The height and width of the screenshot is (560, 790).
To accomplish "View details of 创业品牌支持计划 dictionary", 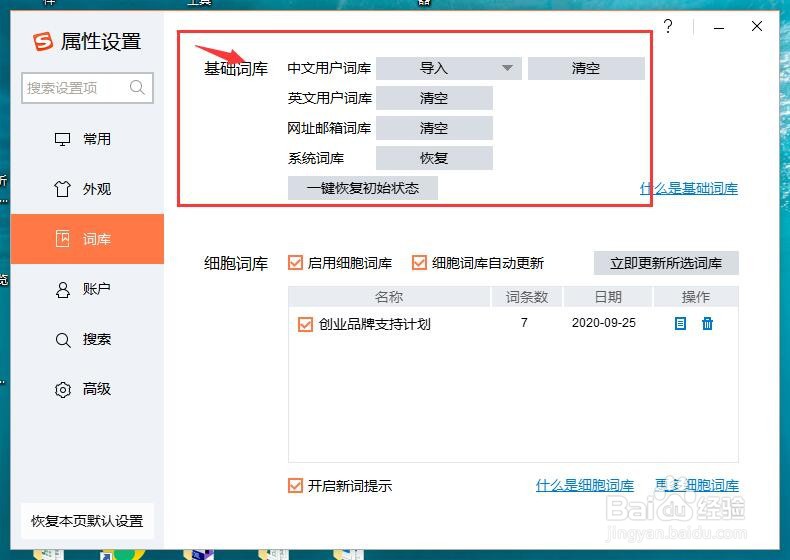I will pos(680,324).
